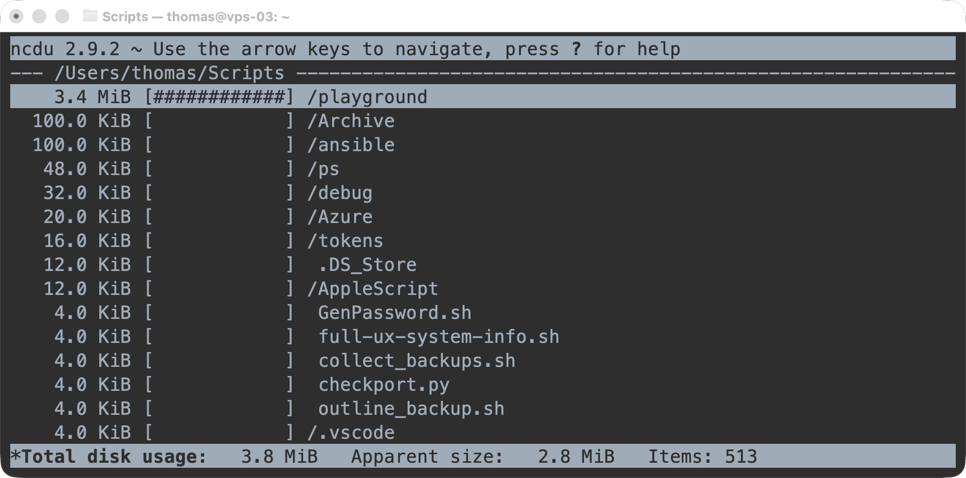Click the window zoom button
This screenshot has height=478, width=966.
[62, 17]
